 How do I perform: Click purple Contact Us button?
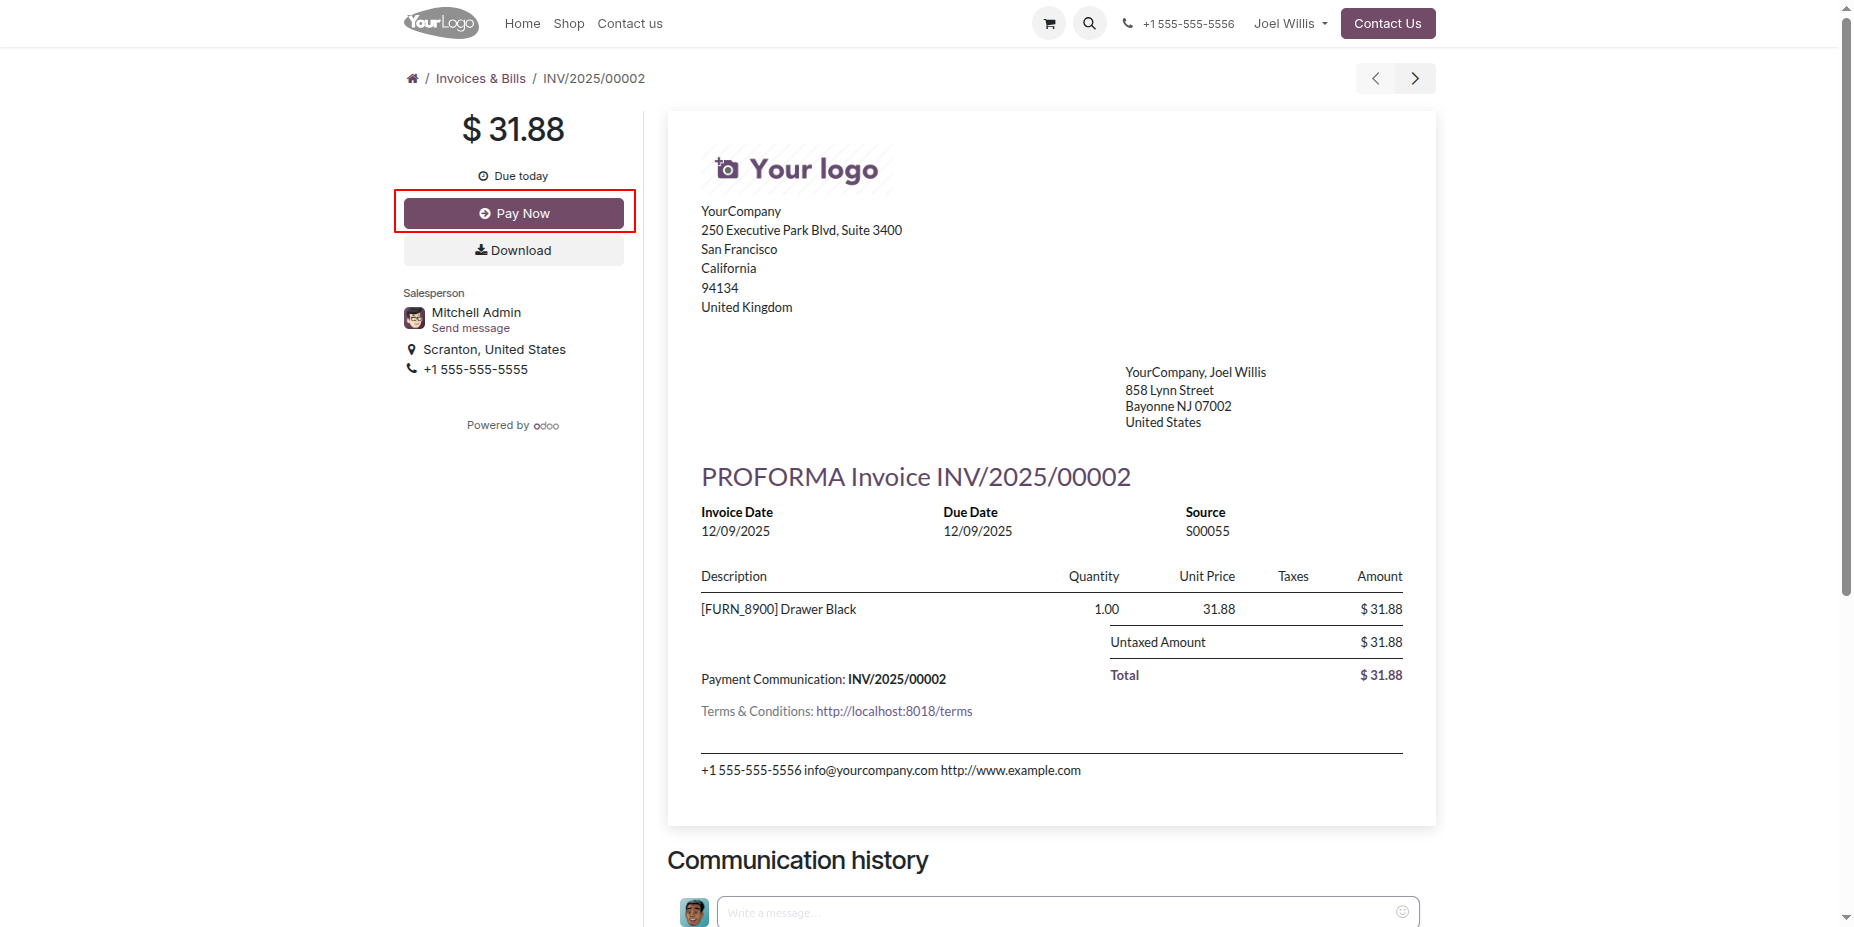1387,24
